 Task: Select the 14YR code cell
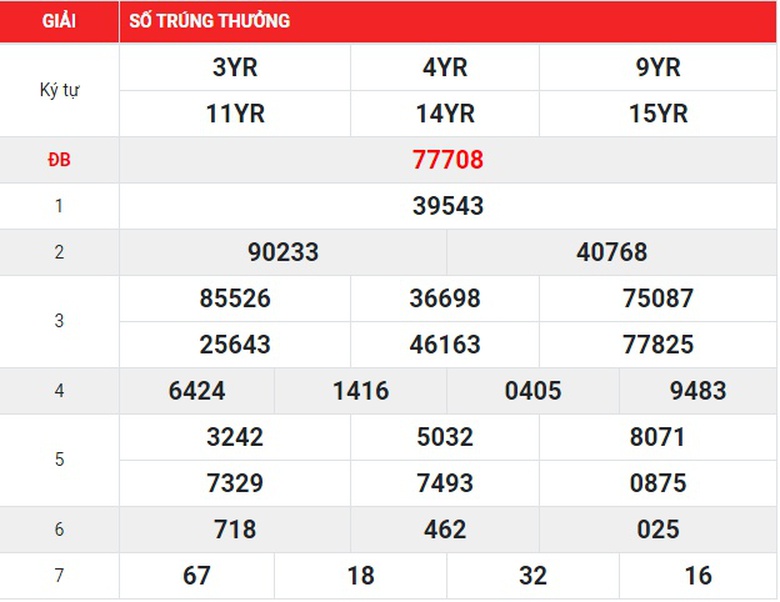(x=445, y=114)
